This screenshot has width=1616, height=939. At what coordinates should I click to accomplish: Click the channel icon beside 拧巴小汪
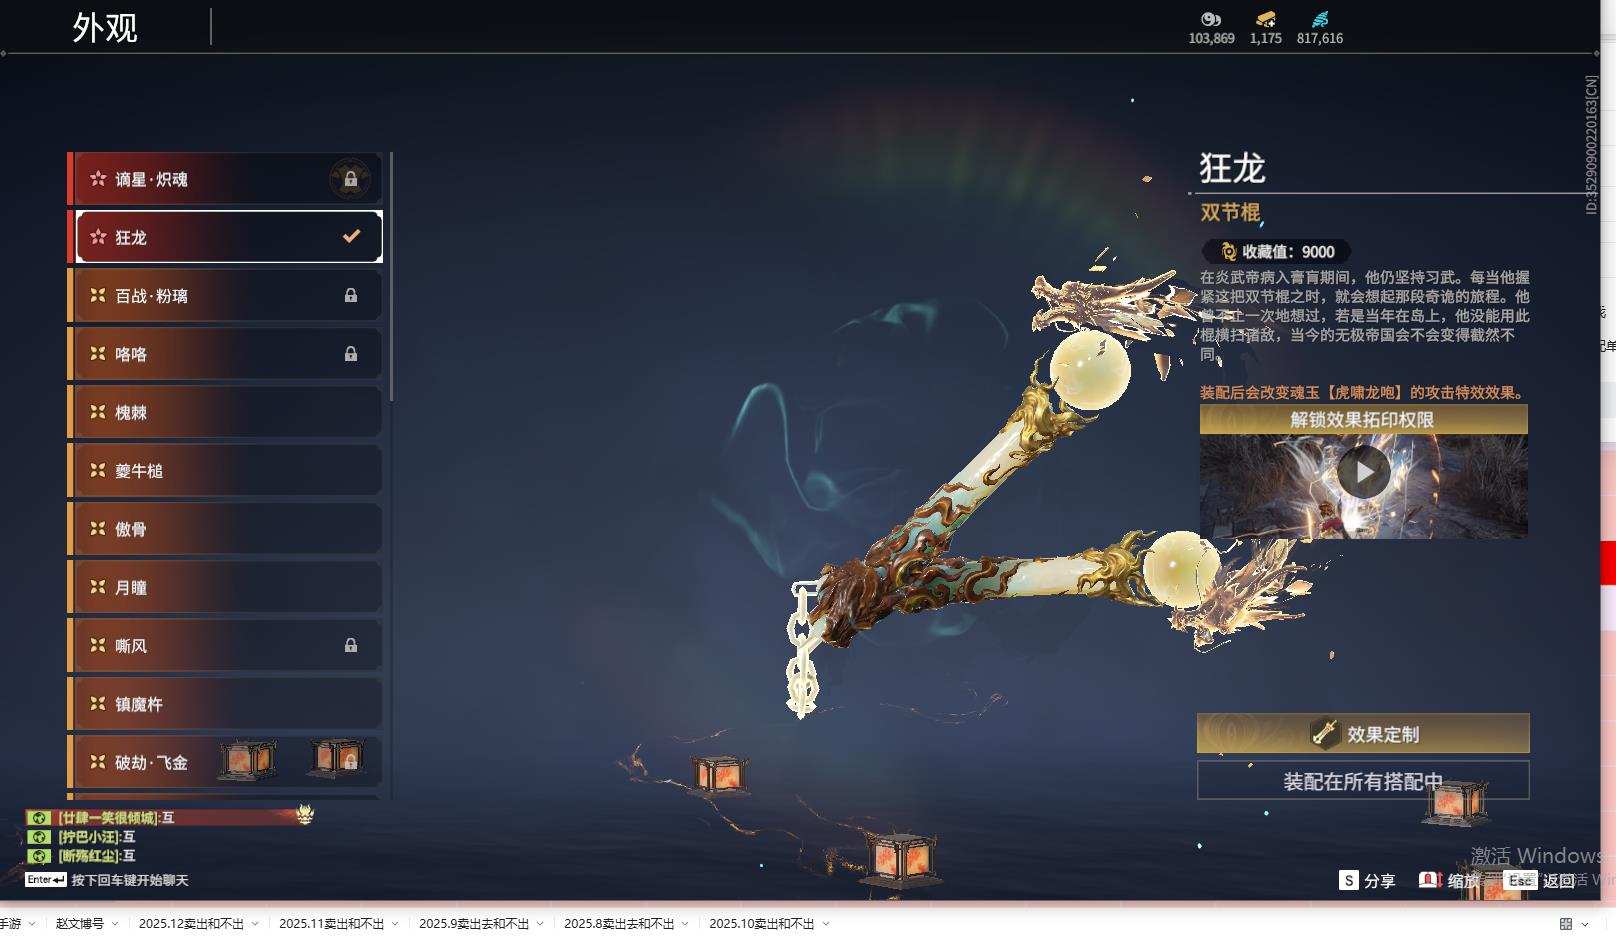[39, 836]
